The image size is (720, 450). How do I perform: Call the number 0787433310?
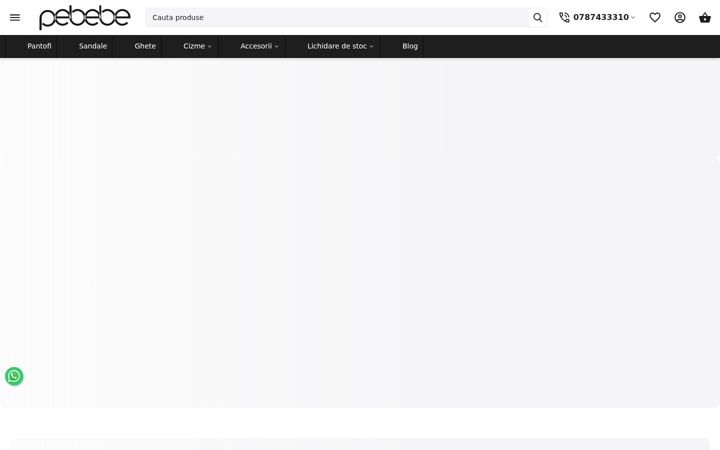[x=601, y=17]
